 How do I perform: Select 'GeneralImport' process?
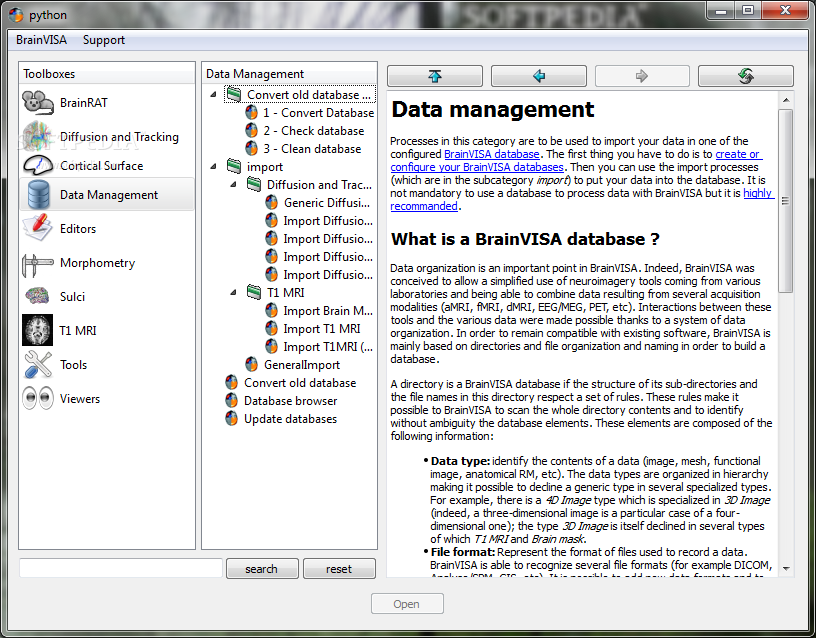302,365
